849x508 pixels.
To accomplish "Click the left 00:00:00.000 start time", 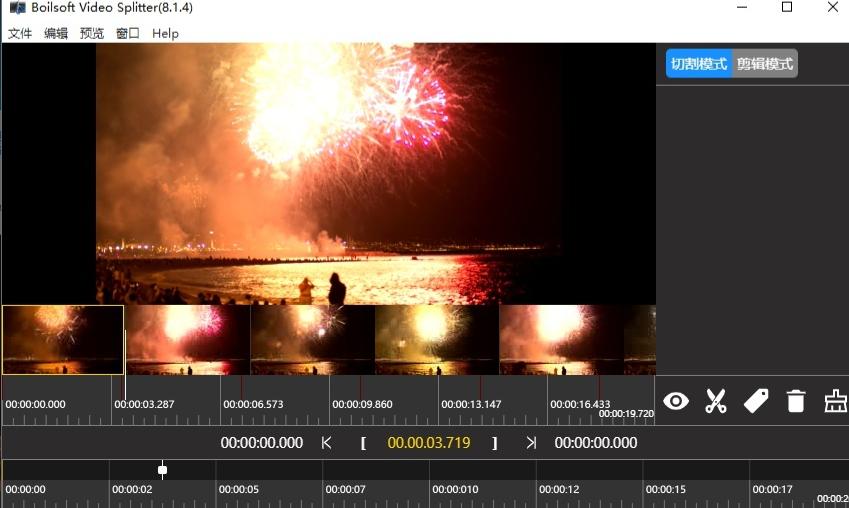I will 262,442.
